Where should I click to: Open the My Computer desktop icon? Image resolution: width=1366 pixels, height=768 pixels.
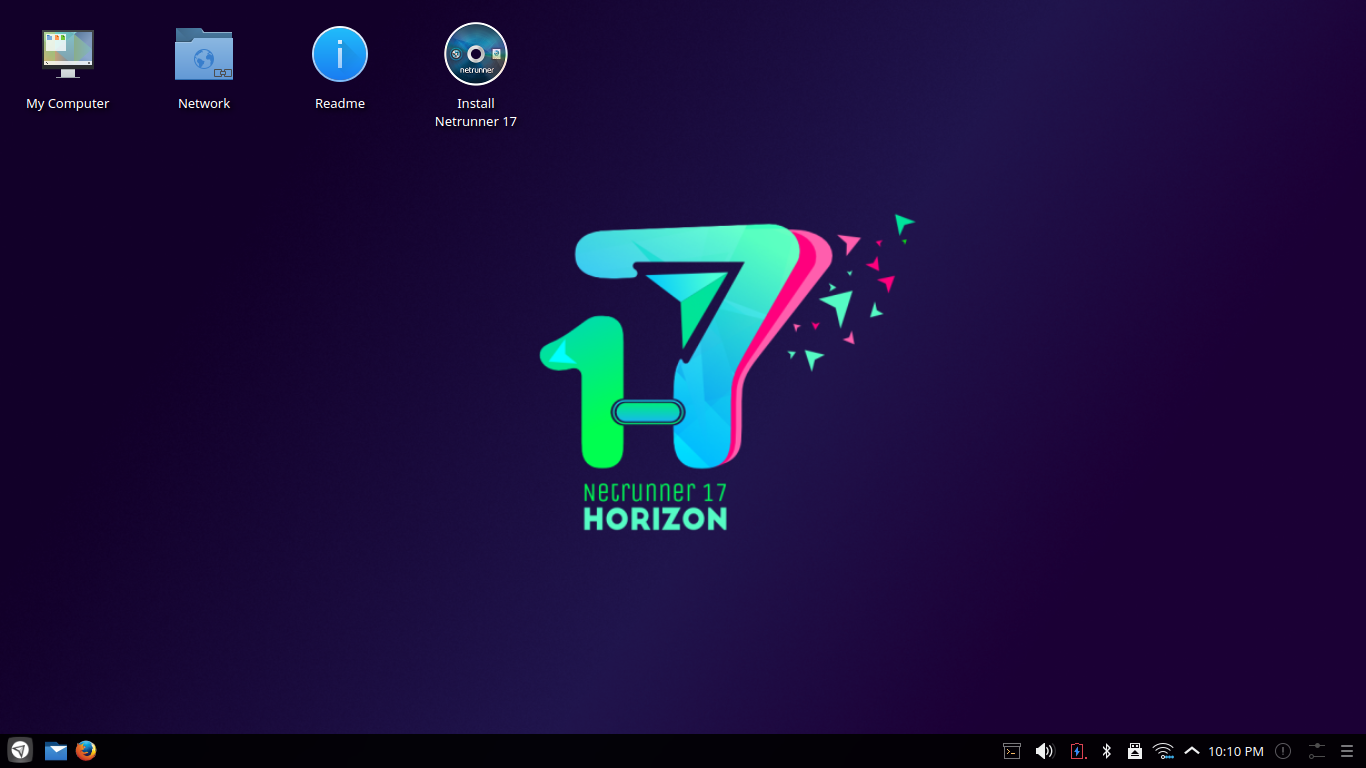click(x=68, y=54)
